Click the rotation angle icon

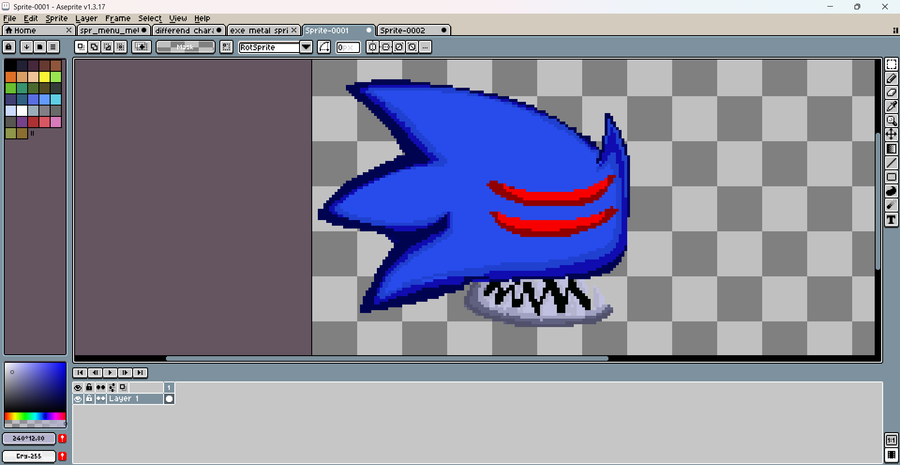(324, 47)
